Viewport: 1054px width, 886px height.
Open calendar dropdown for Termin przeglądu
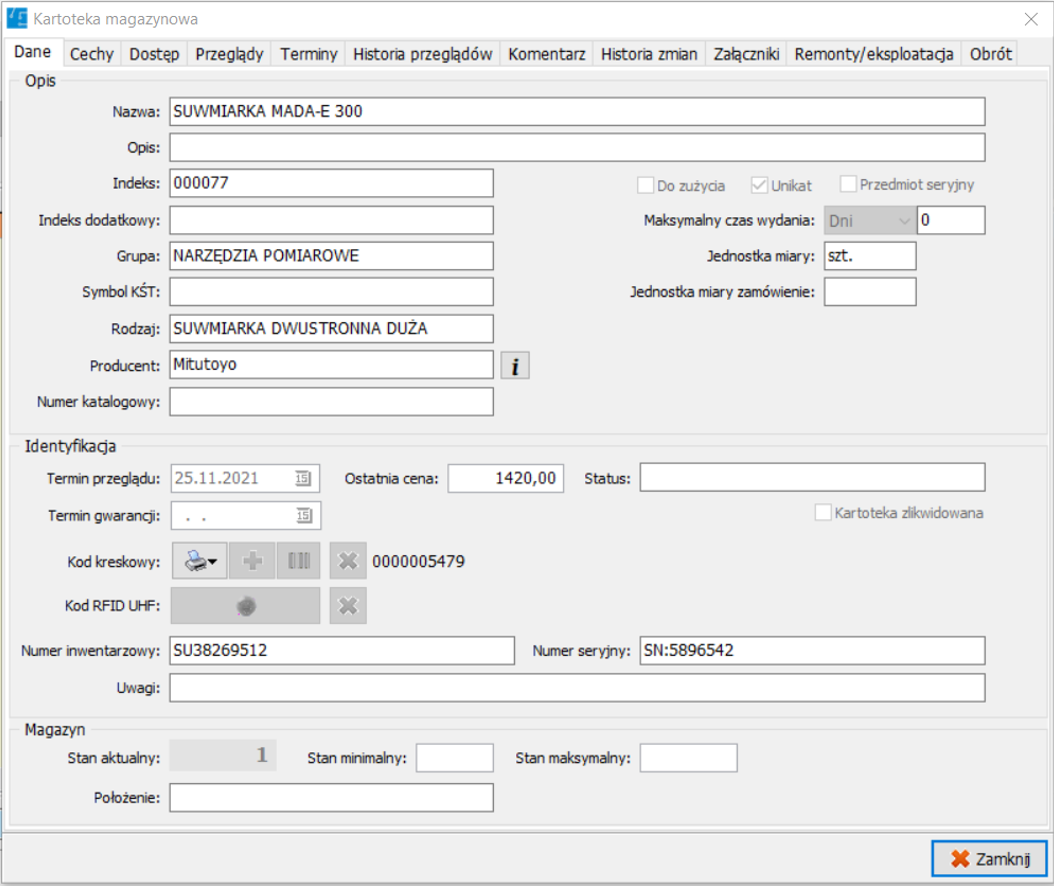point(303,479)
